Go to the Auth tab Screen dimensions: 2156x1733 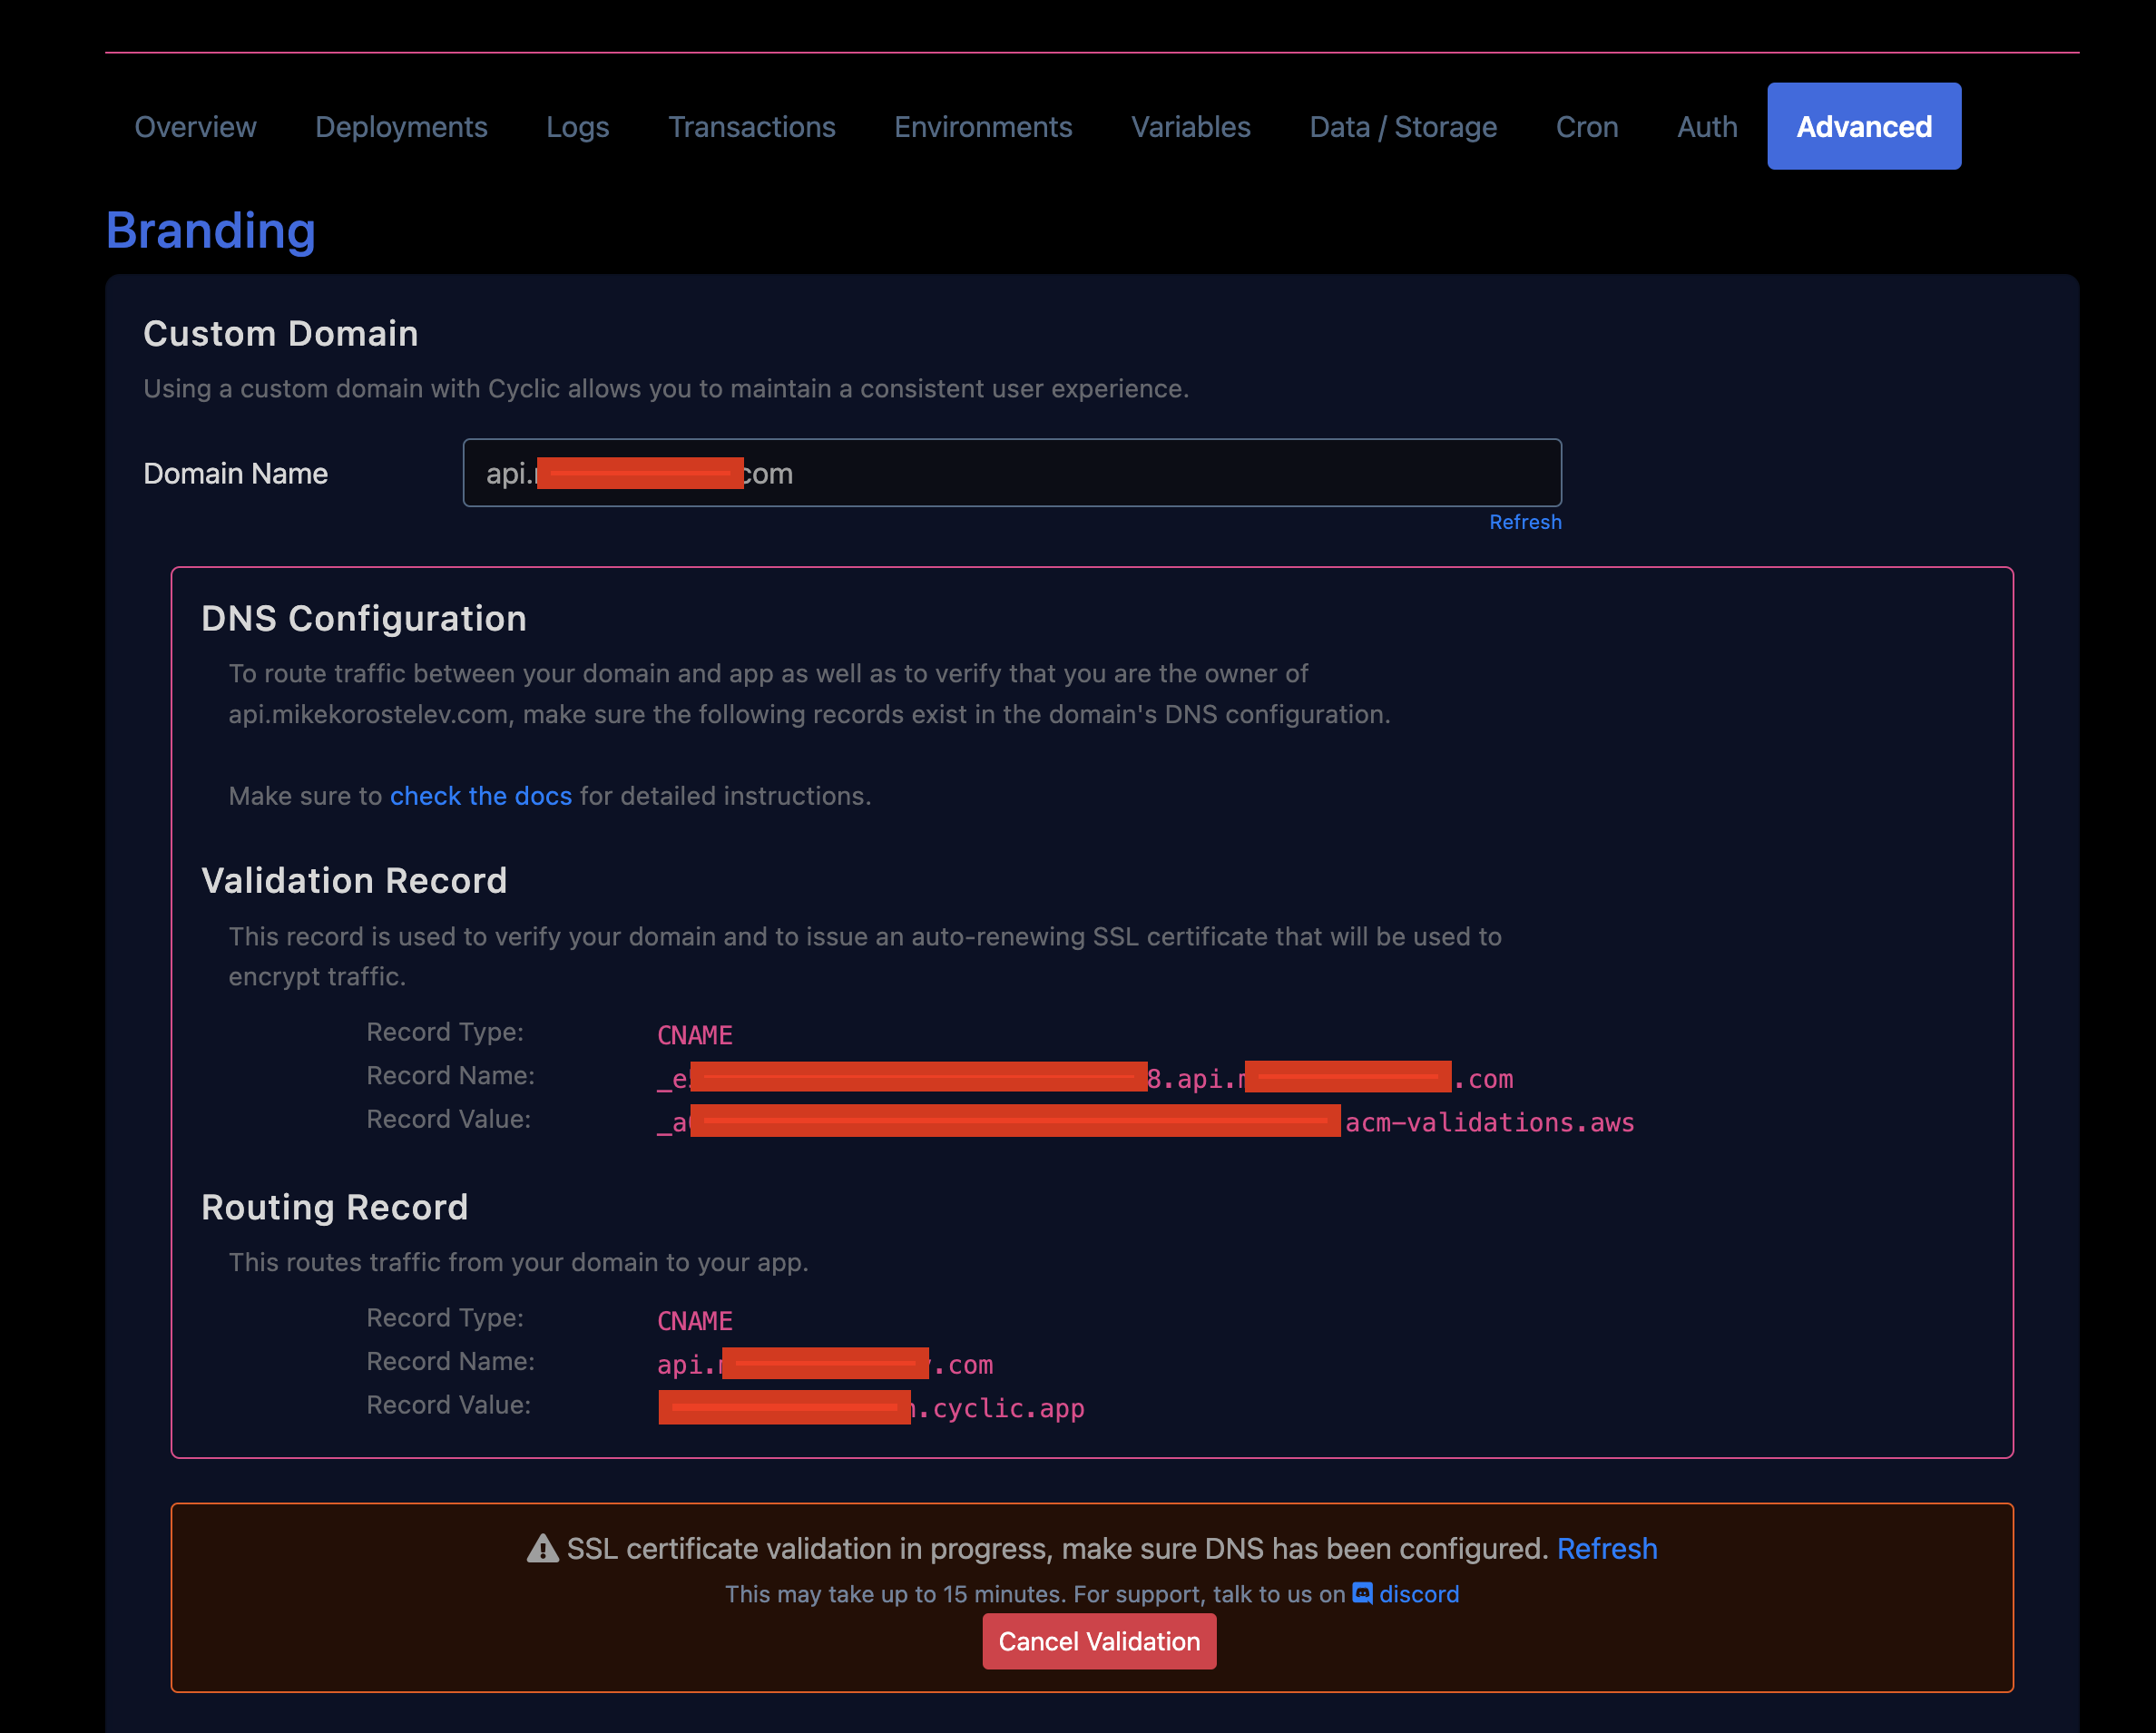click(x=1706, y=127)
